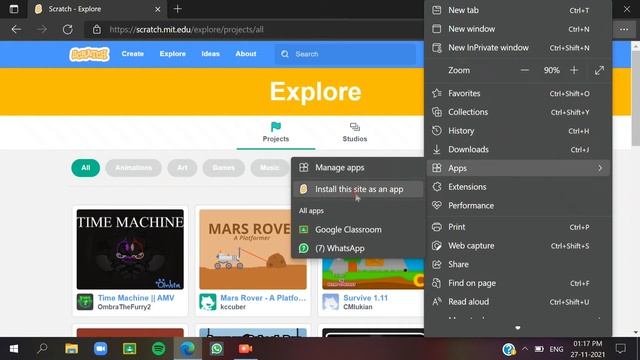Open taskbar search
Image resolution: width=640 pixels, height=360 pixels.
42,349
